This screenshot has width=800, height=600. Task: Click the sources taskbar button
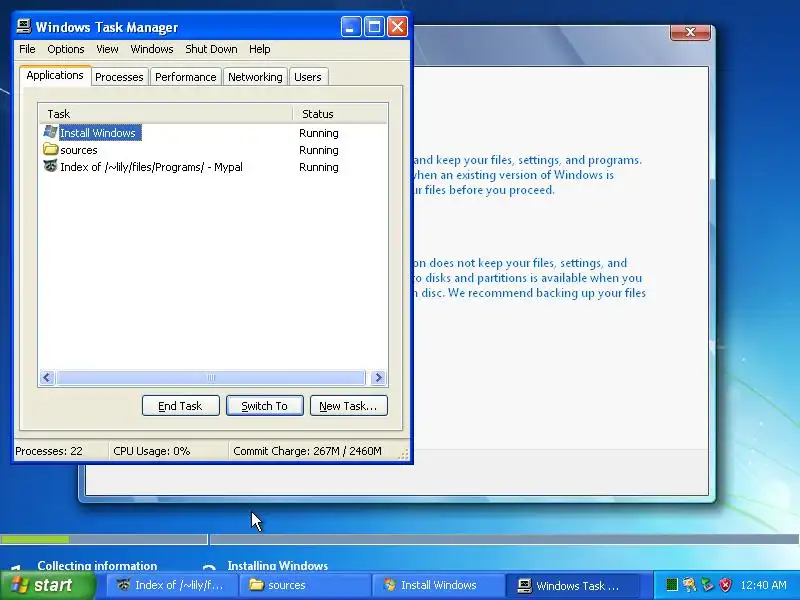click(x=305, y=585)
